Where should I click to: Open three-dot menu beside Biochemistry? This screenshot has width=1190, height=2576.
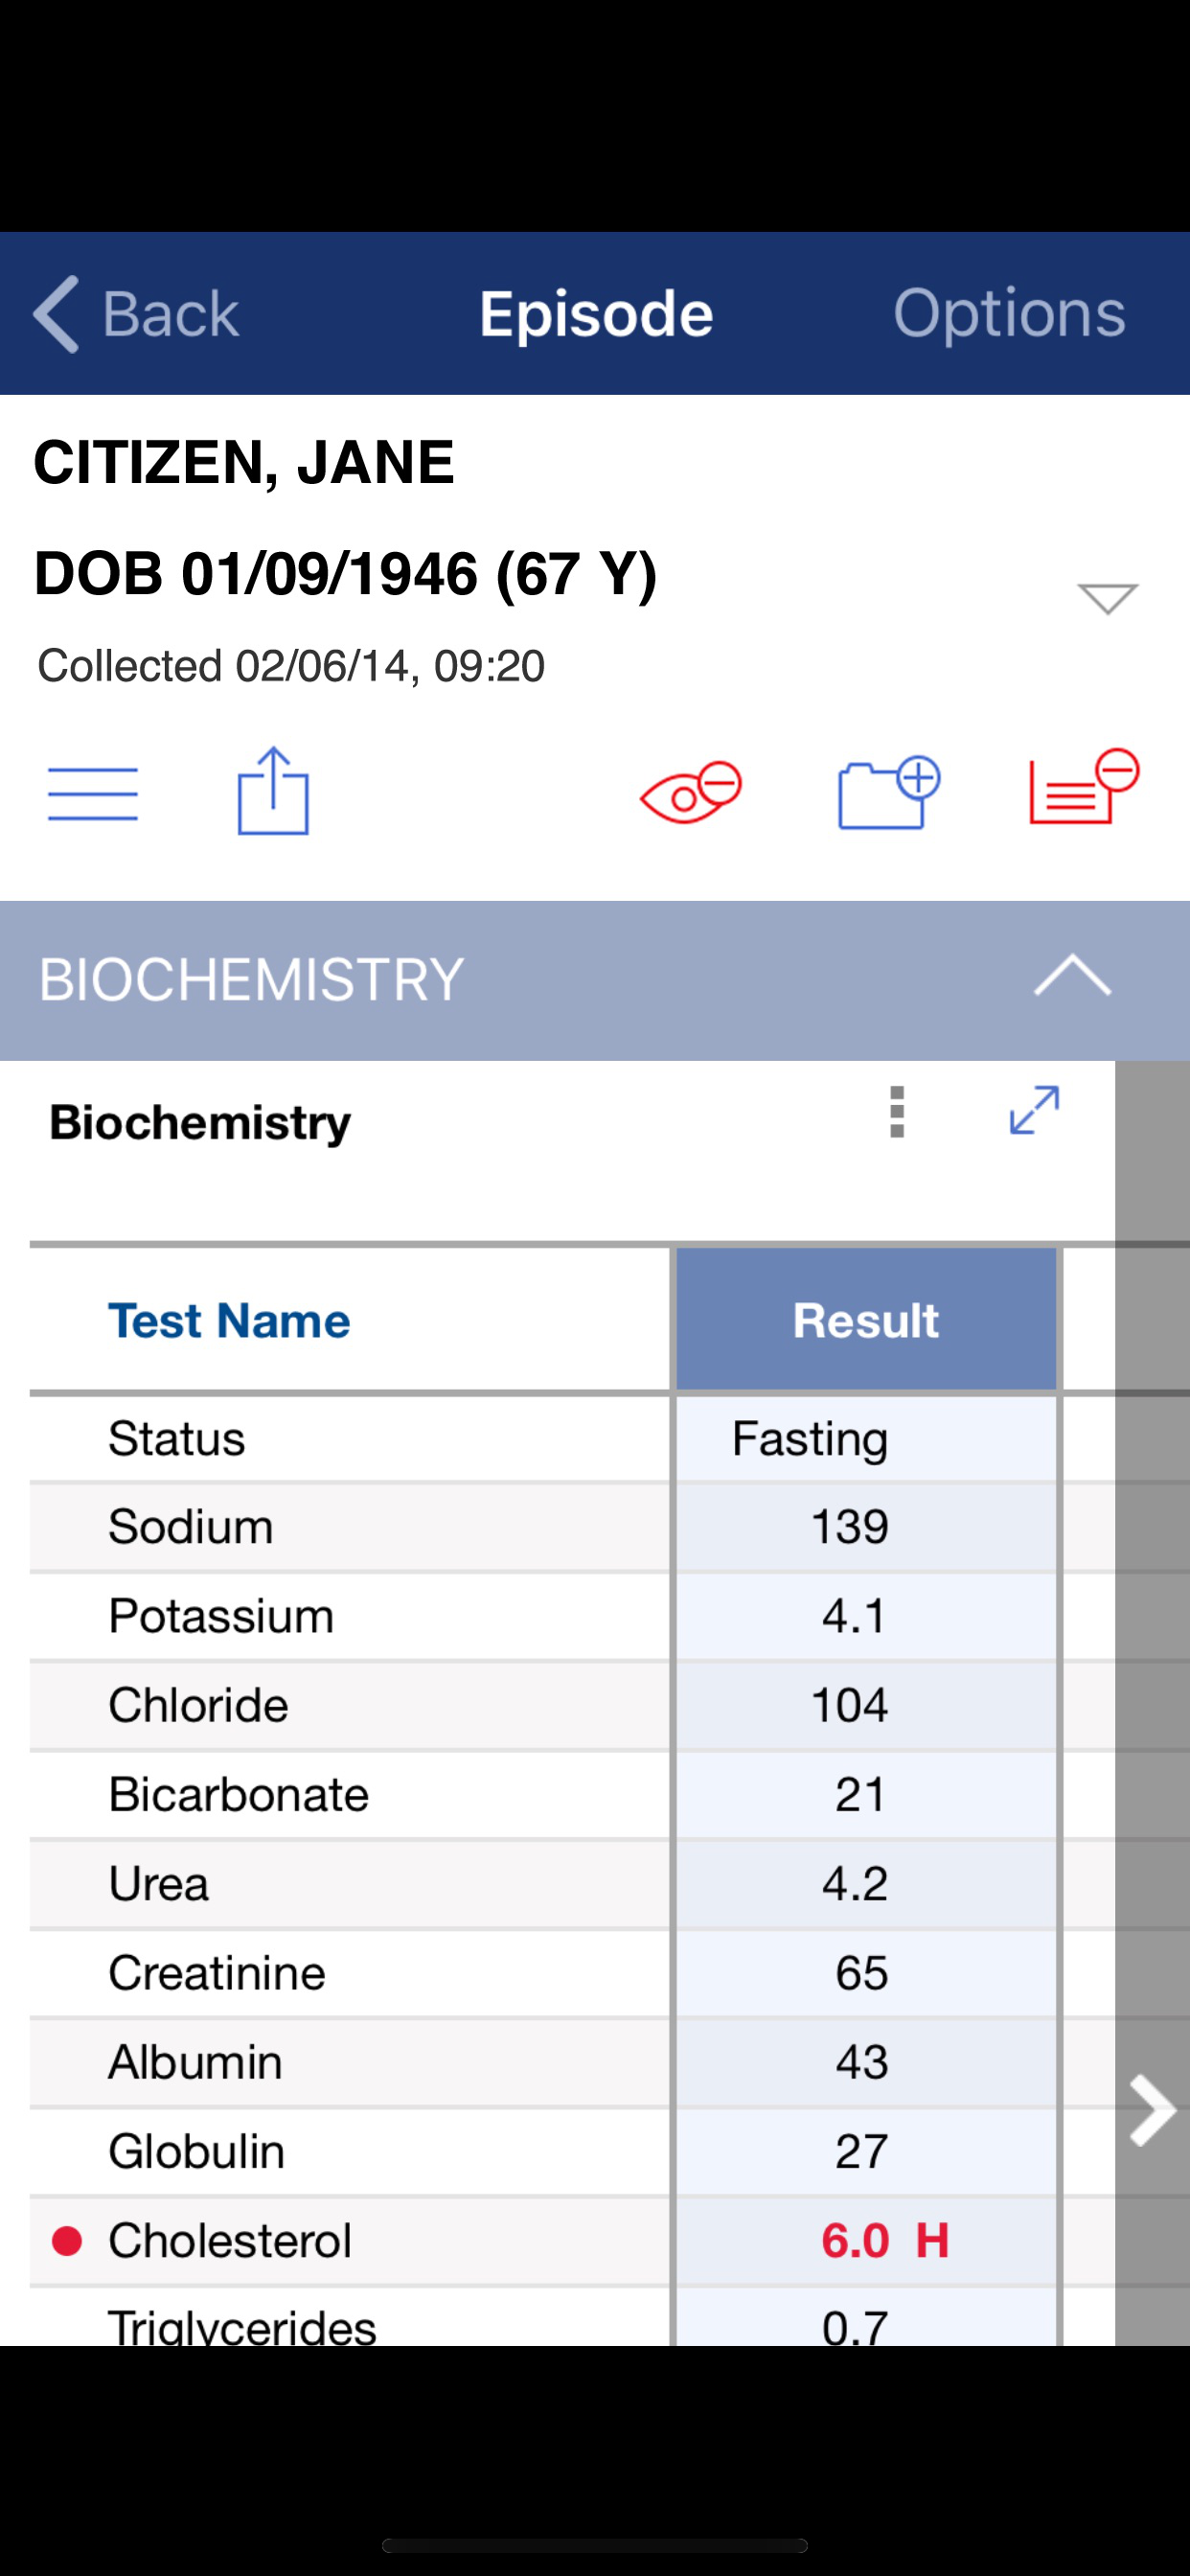[x=897, y=1112]
